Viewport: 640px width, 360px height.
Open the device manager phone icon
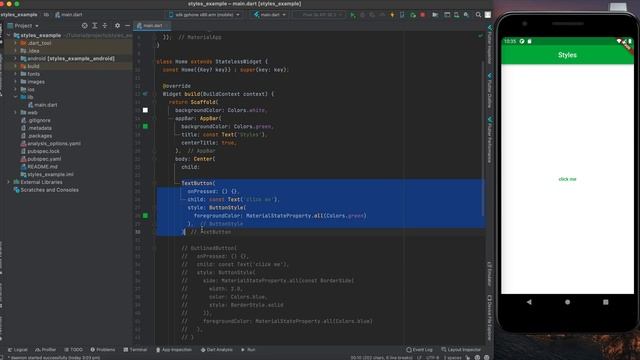pyautogui.click(x=456, y=15)
